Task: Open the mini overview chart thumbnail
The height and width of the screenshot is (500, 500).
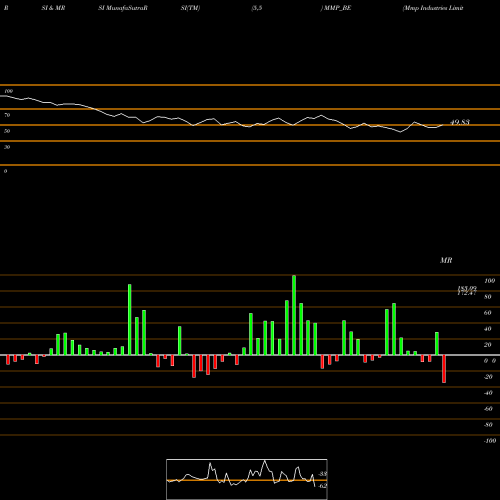Action: (x=247, y=479)
